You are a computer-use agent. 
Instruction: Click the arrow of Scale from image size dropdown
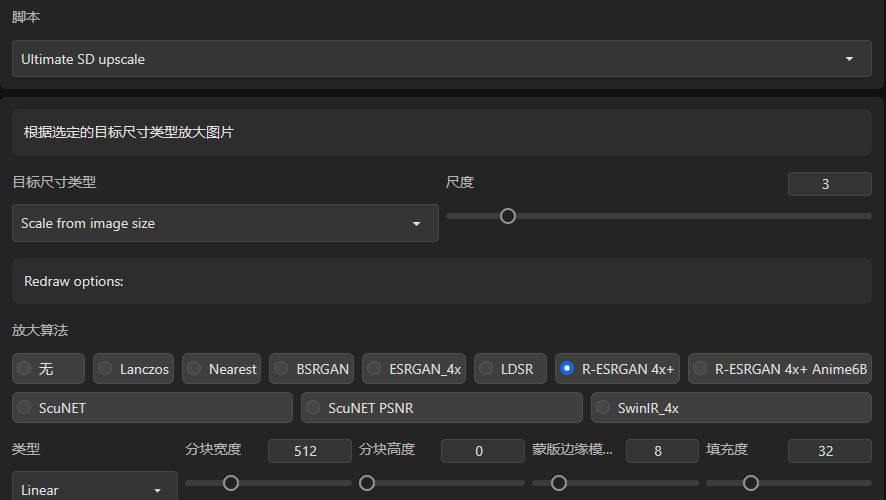click(x=416, y=224)
